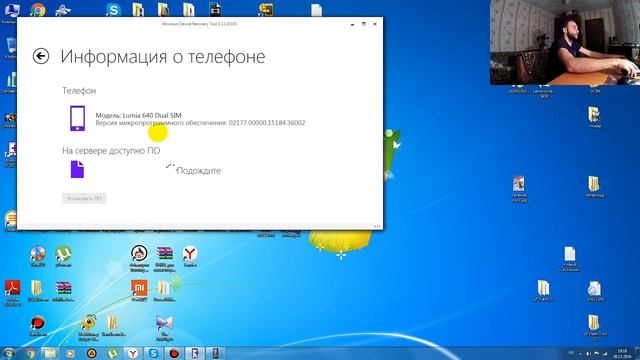Select the Computer desktop icon
This screenshot has height=360, width=640.
point(11,12)
